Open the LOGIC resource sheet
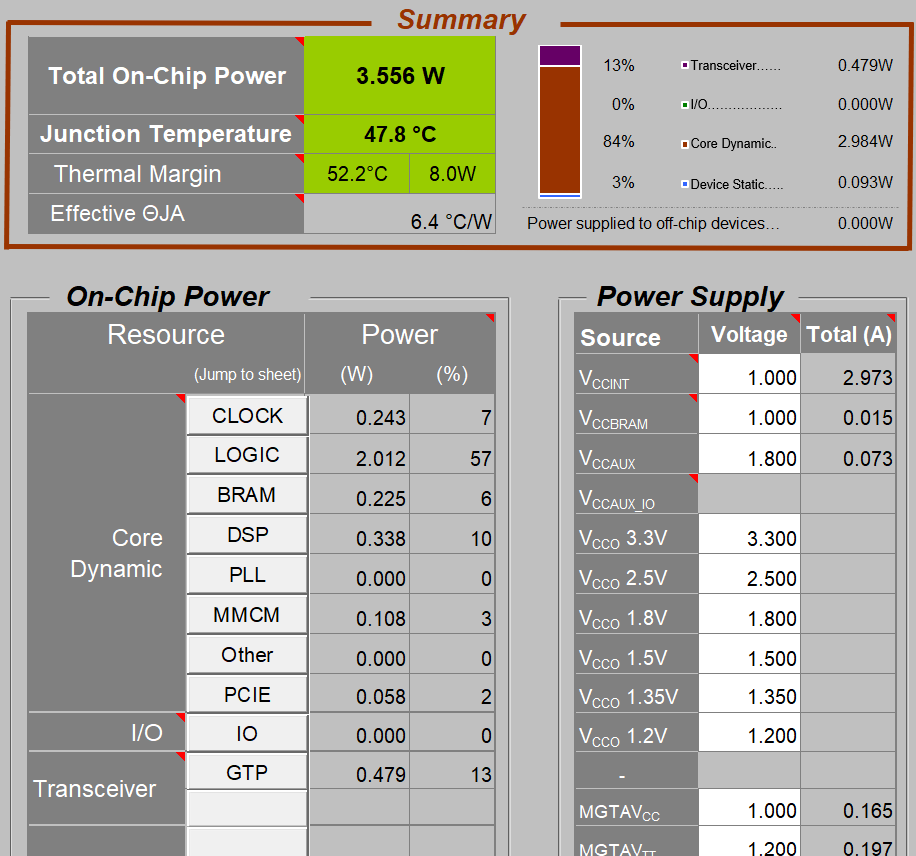This screenshot has height=856, width=916. click(247, 455)
